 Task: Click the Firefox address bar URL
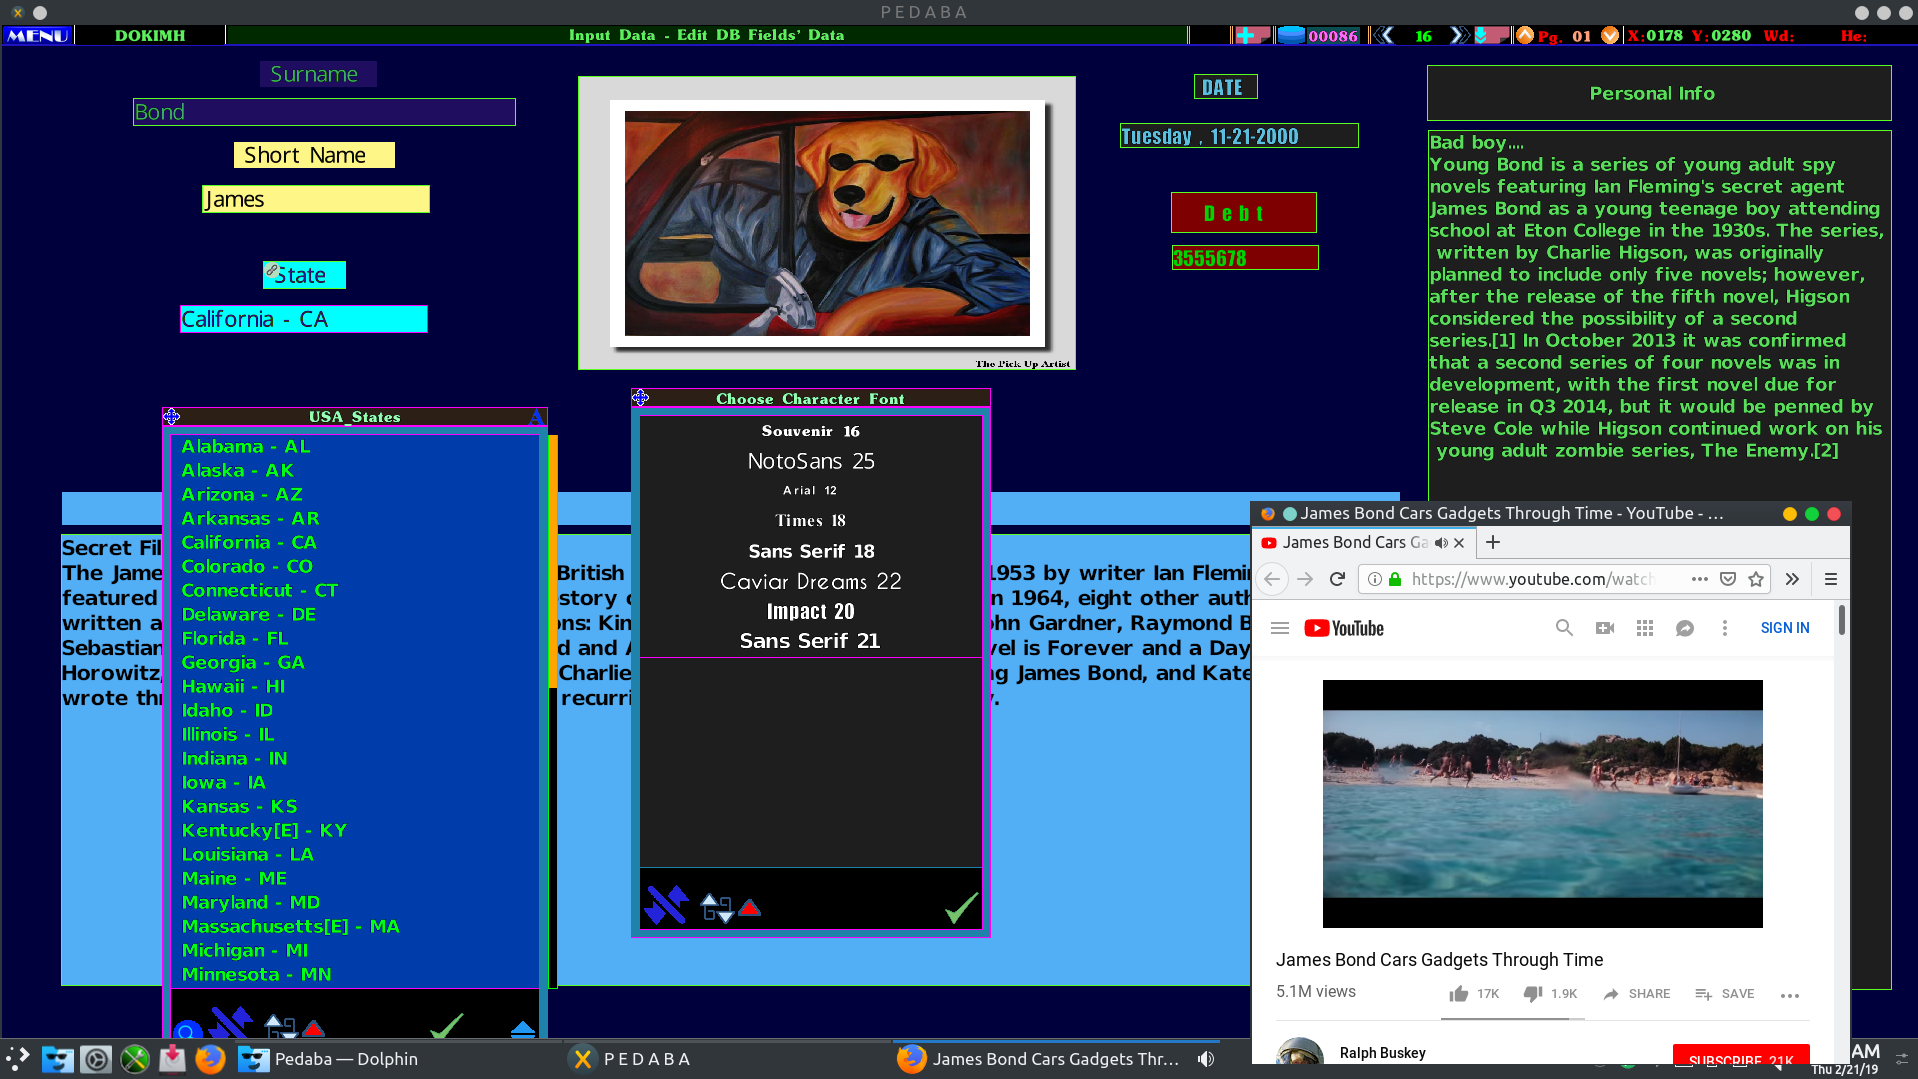(1532, 579)
